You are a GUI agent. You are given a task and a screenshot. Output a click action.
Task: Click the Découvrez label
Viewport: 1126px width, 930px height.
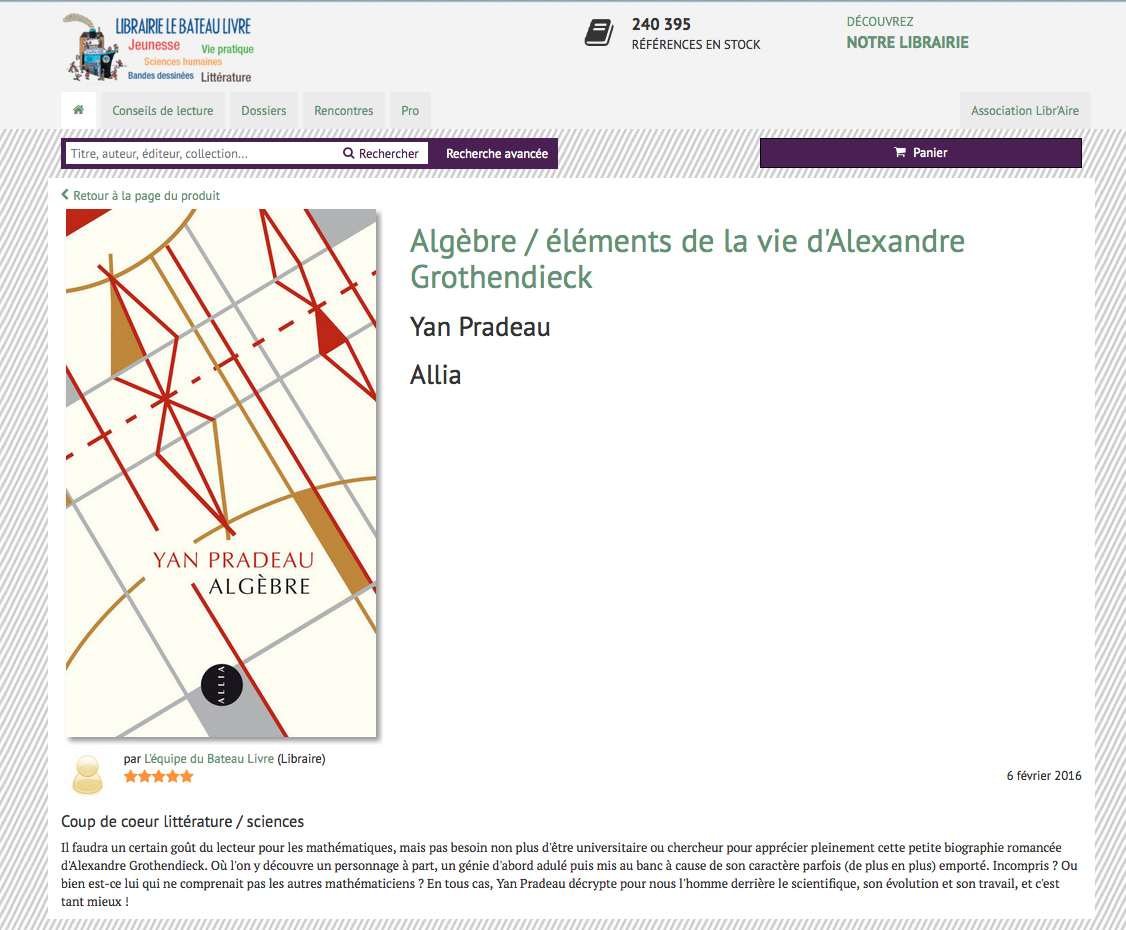tap(880, 22)
